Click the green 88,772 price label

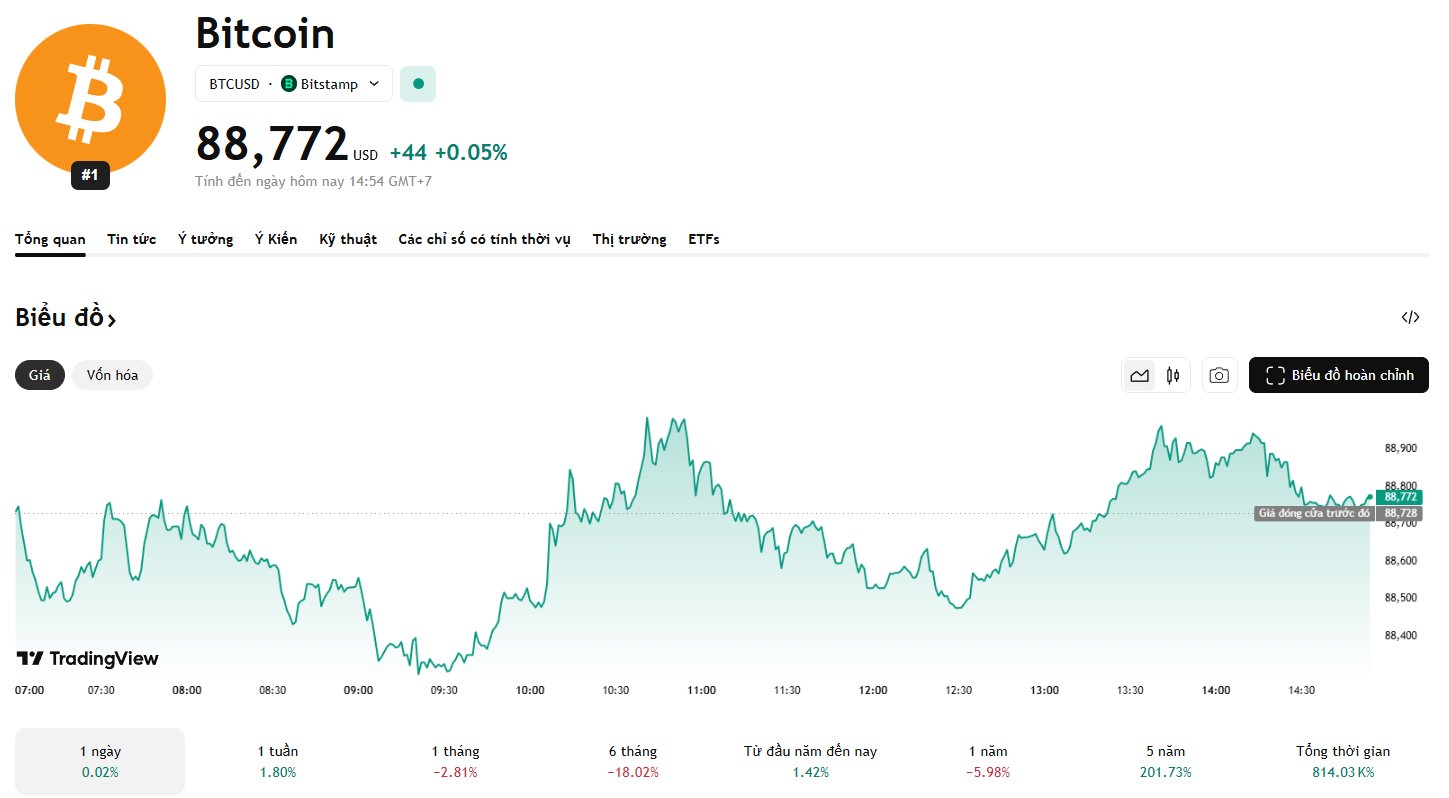tap(1401, 496)
